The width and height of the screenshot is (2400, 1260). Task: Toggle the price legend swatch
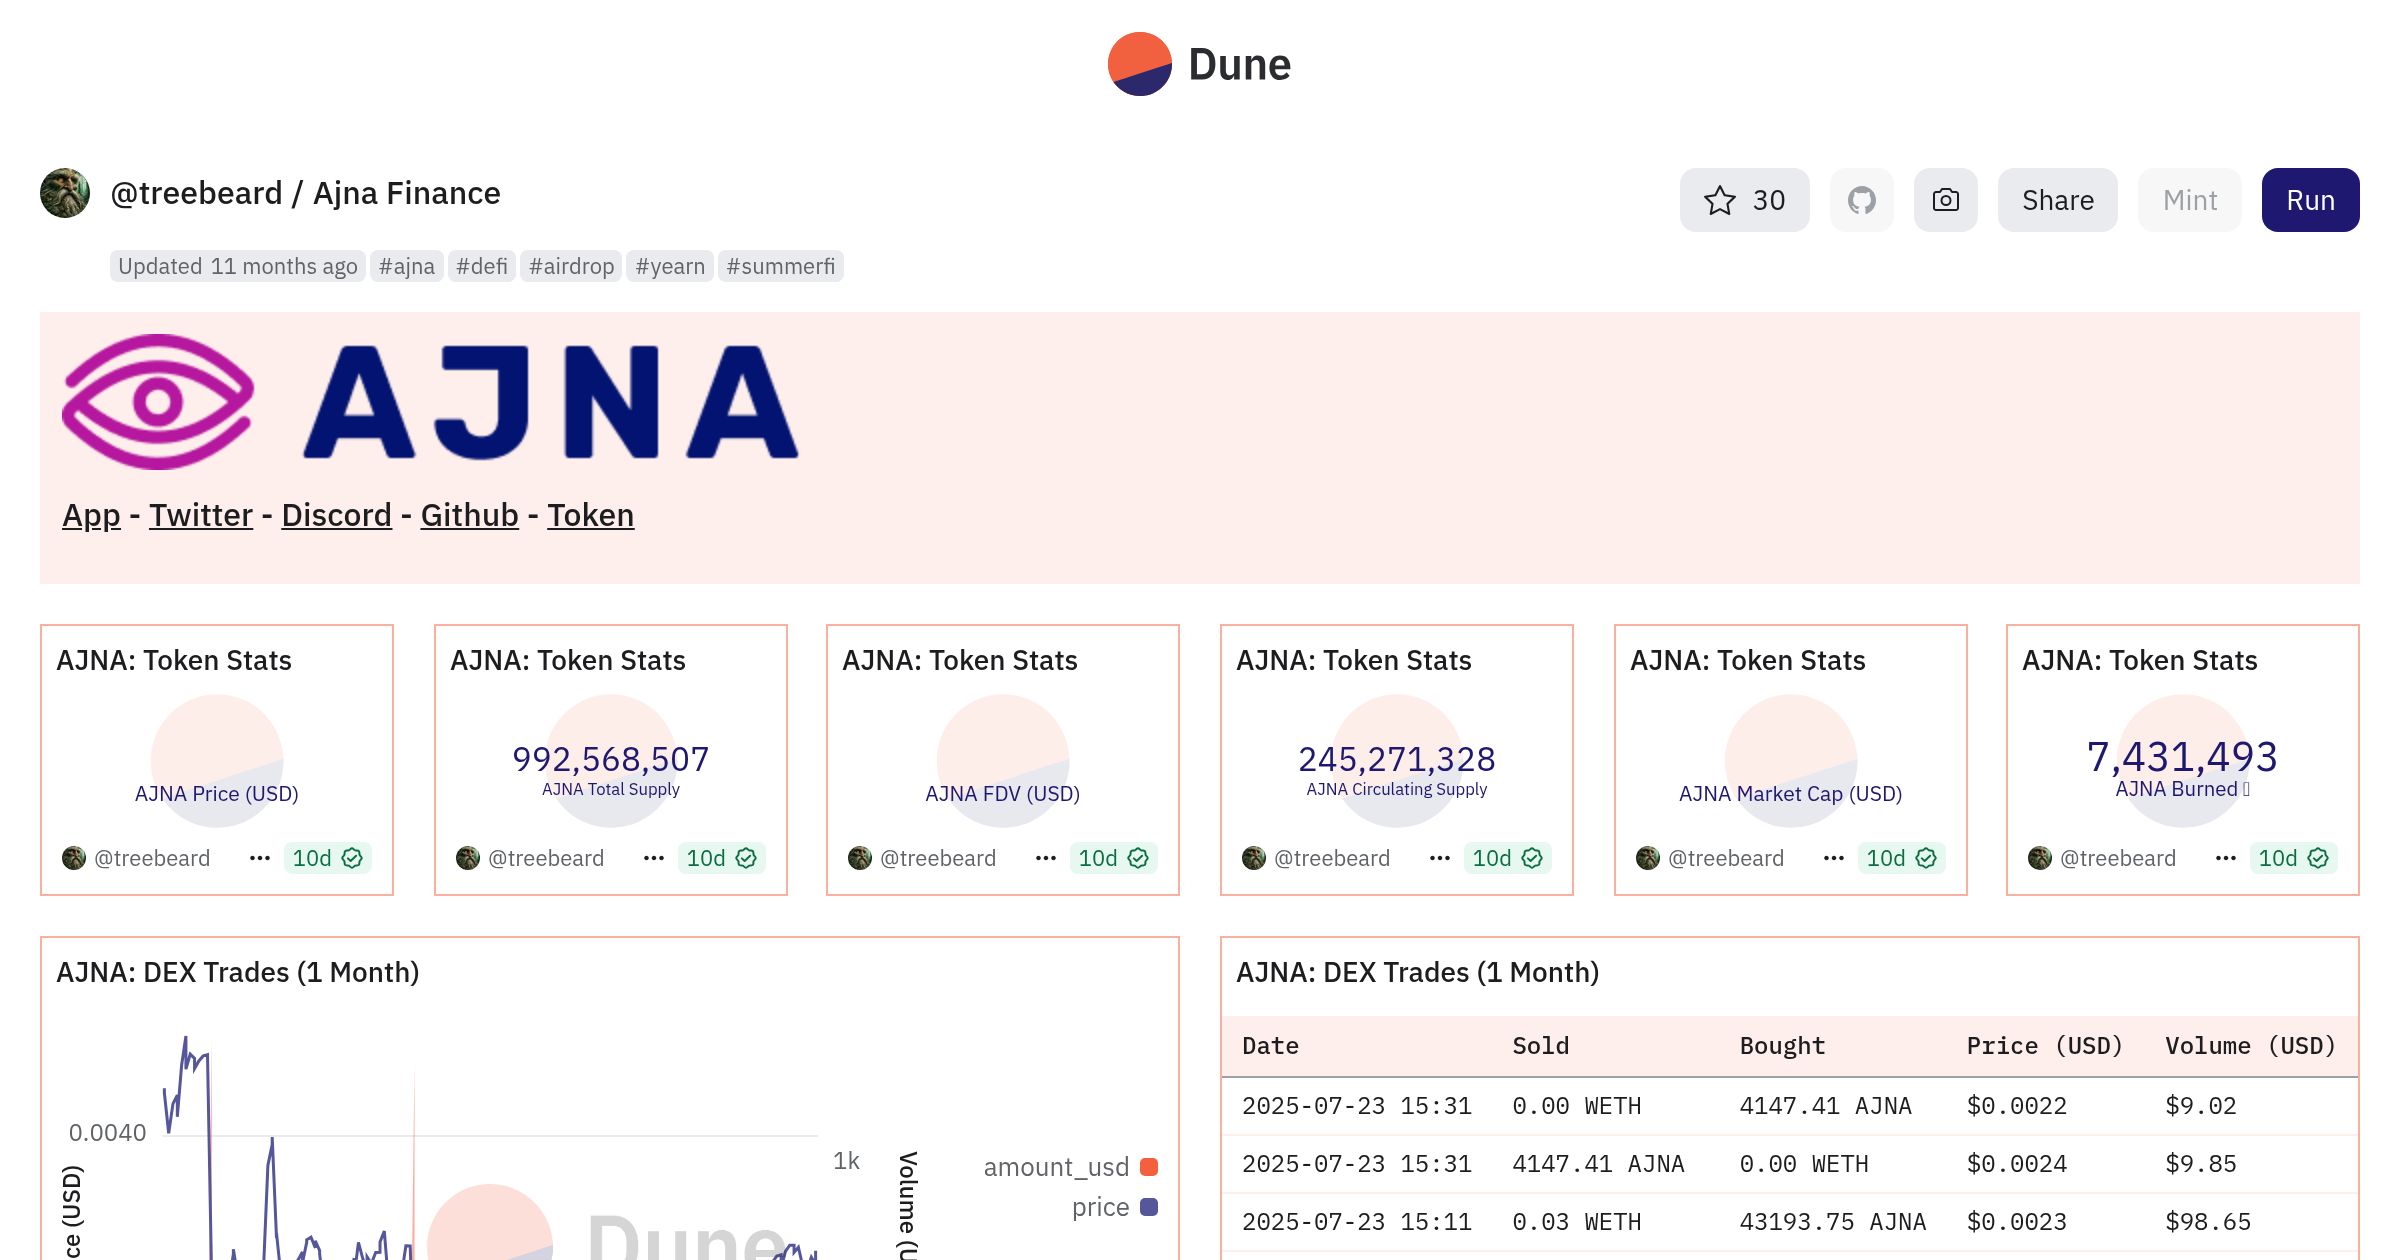coord(1149,1207)
